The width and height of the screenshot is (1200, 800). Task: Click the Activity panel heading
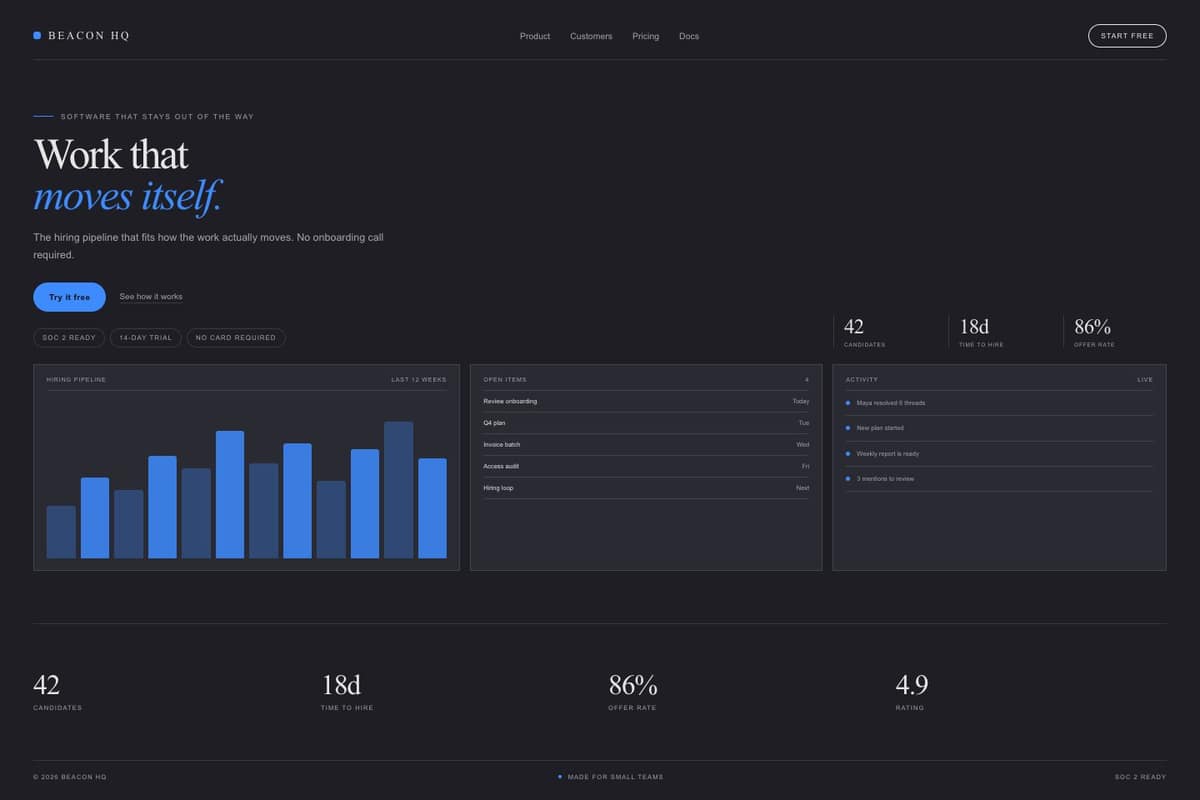[862, 380]
